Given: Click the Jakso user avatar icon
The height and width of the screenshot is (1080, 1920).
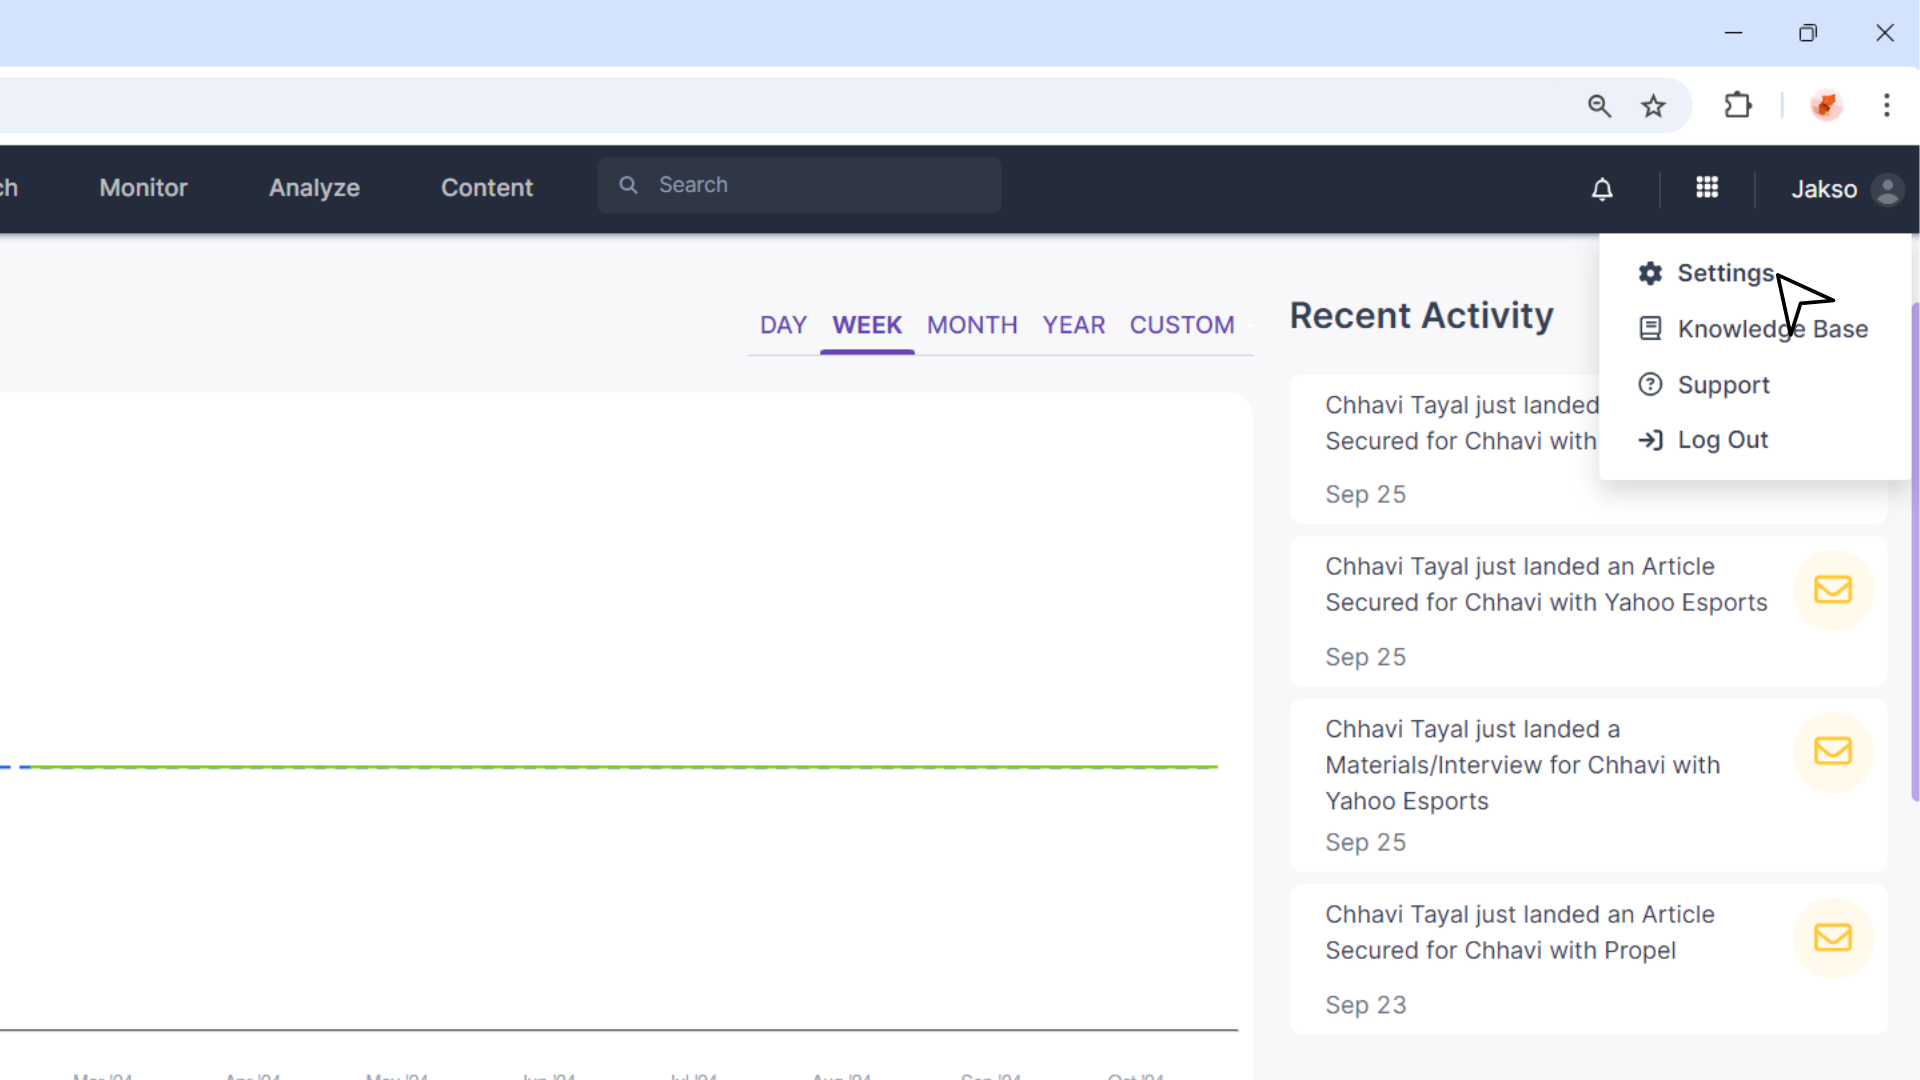Looking at the screenshot, I should (1888, 189).
